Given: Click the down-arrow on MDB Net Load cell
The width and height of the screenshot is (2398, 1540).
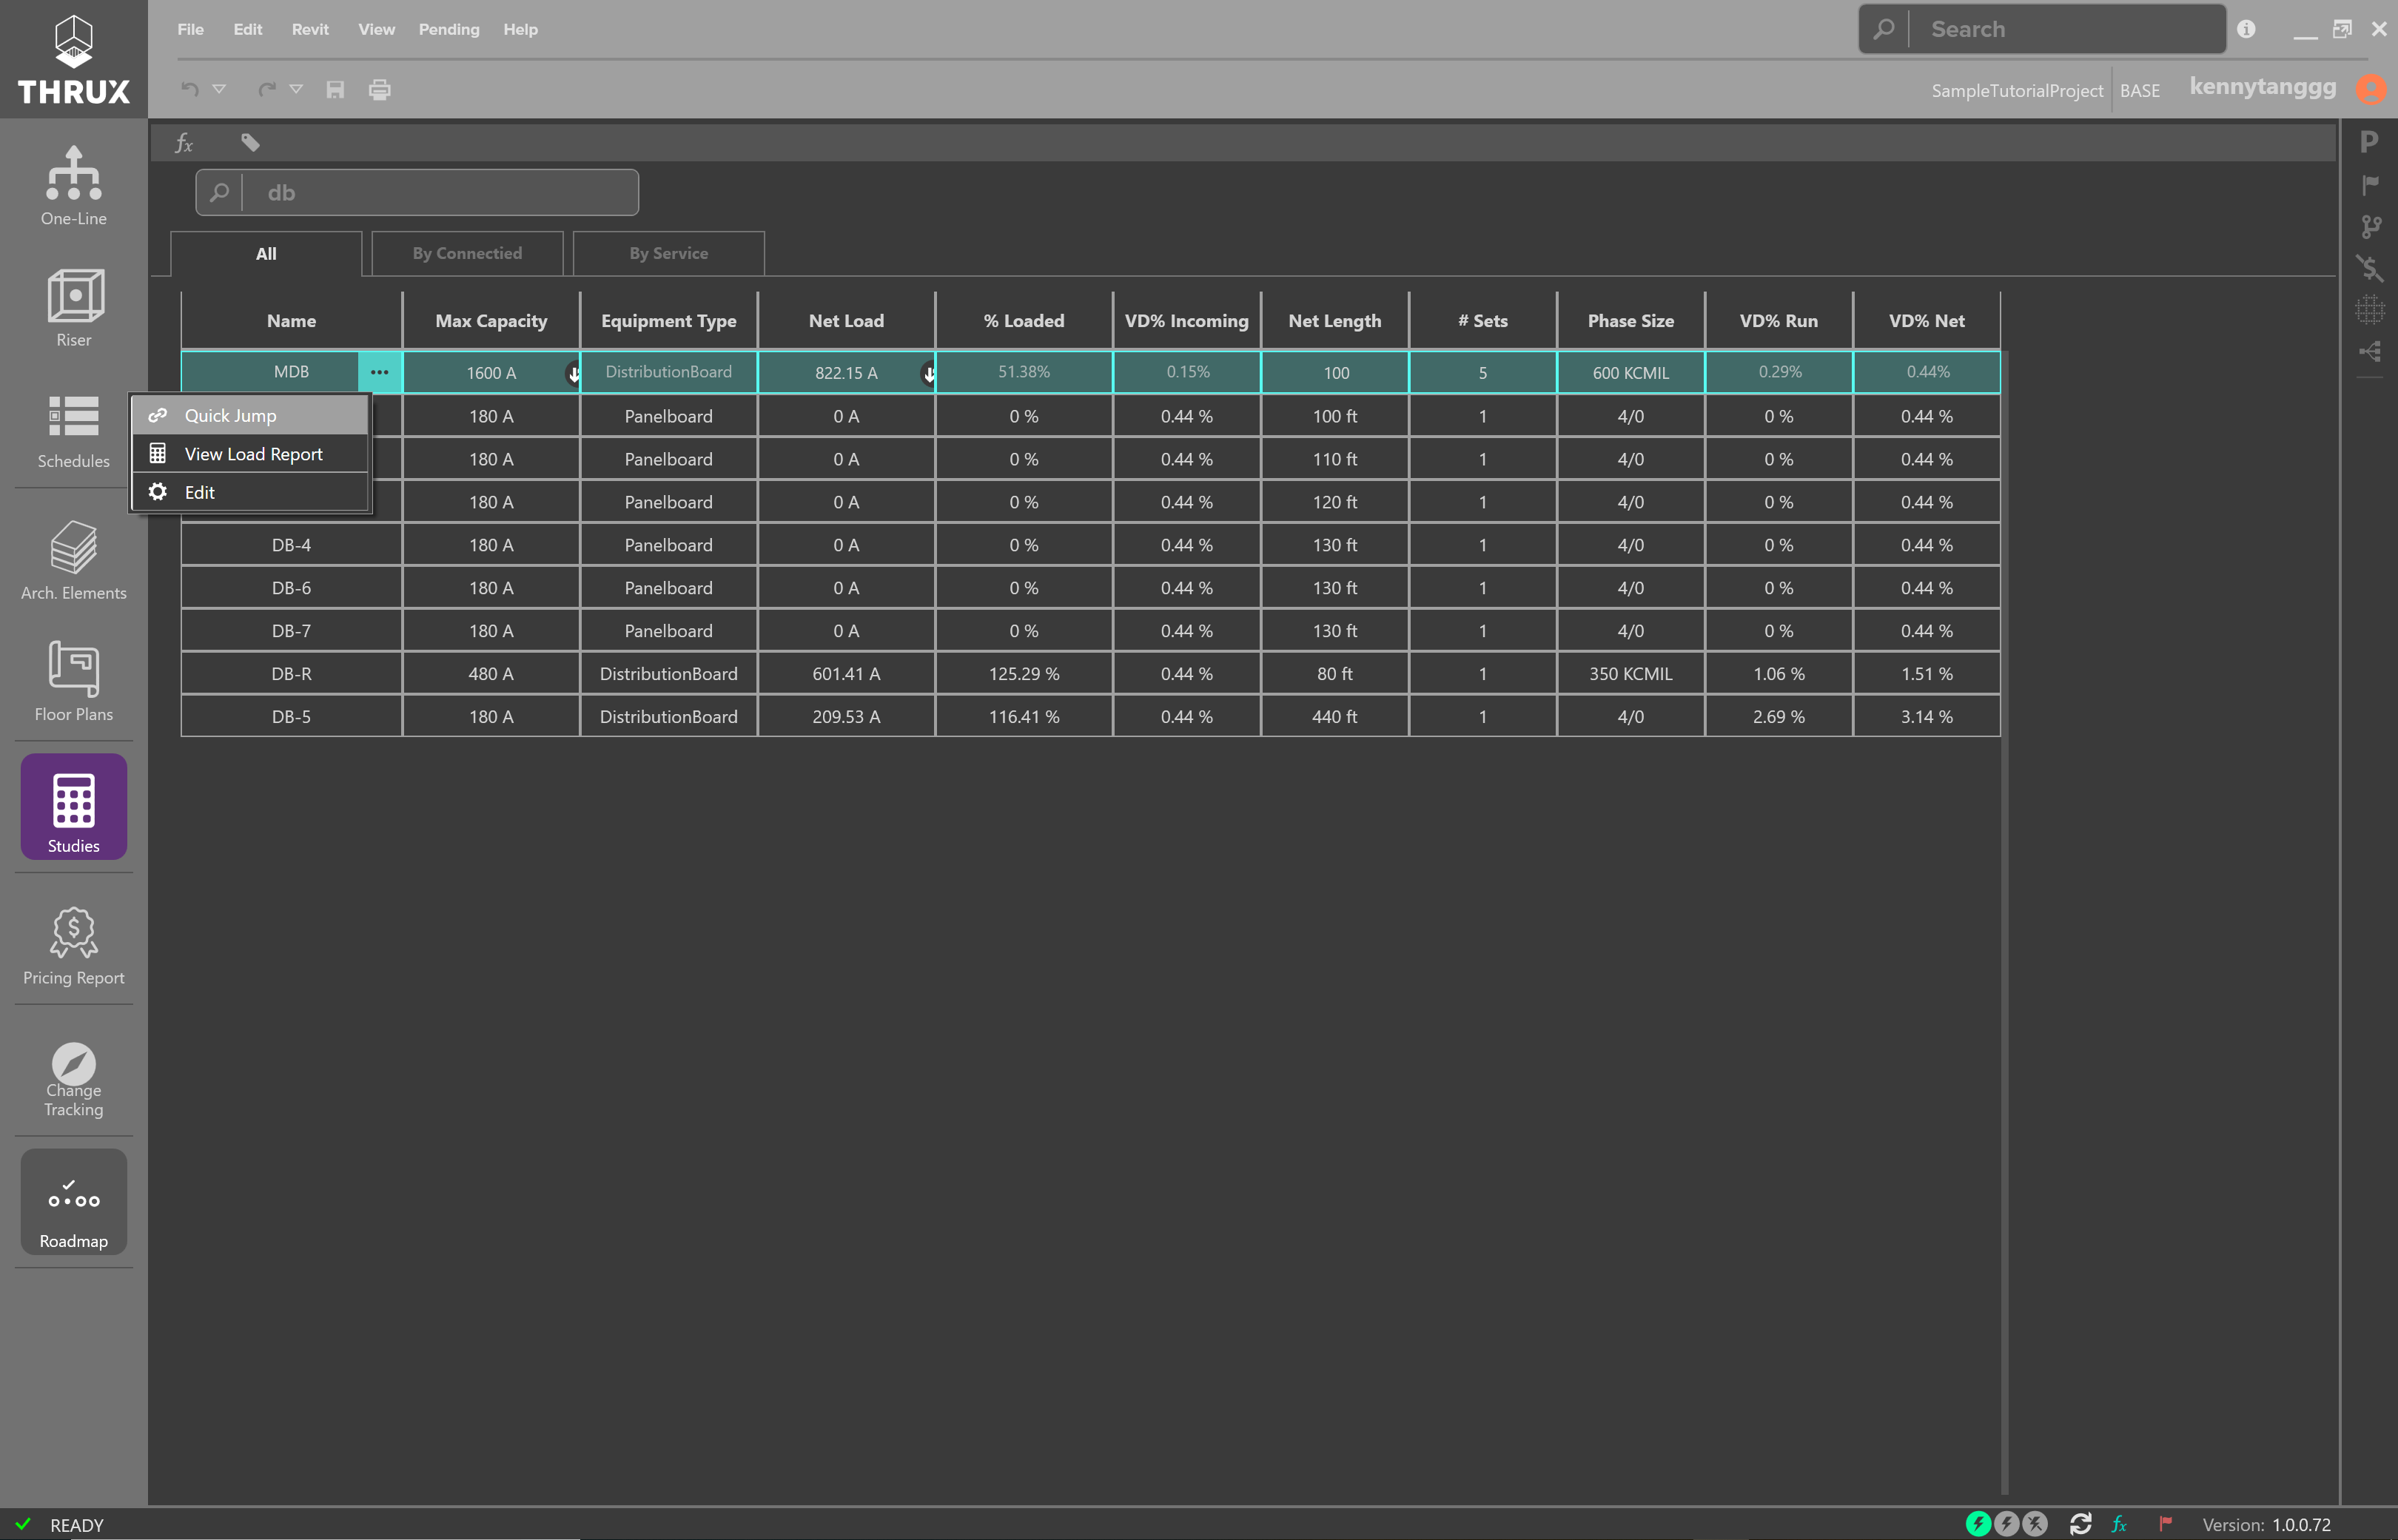Looking at the screenshot, I should 929,374.
